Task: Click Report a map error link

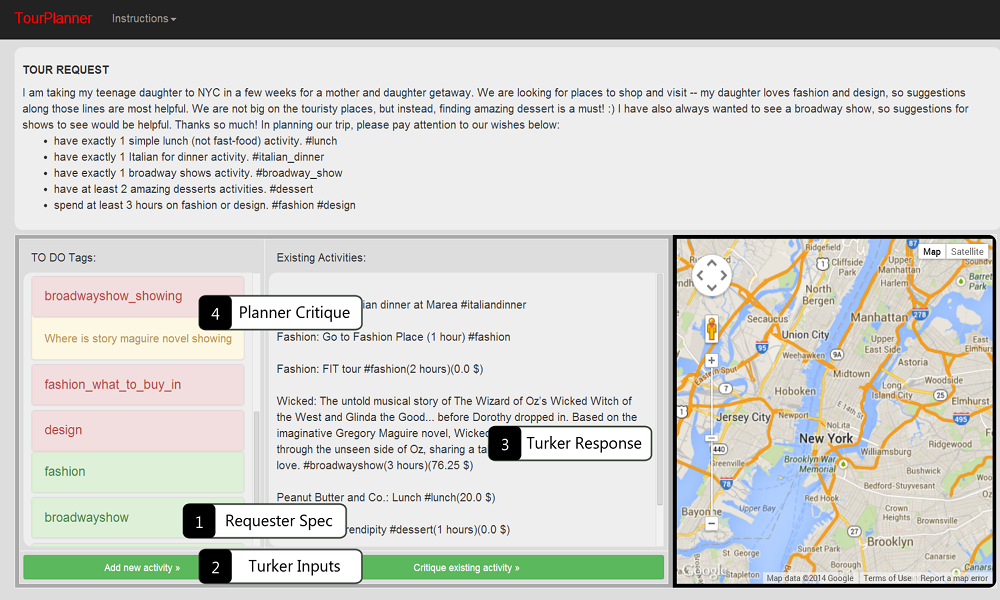Action: click(955, 578)
